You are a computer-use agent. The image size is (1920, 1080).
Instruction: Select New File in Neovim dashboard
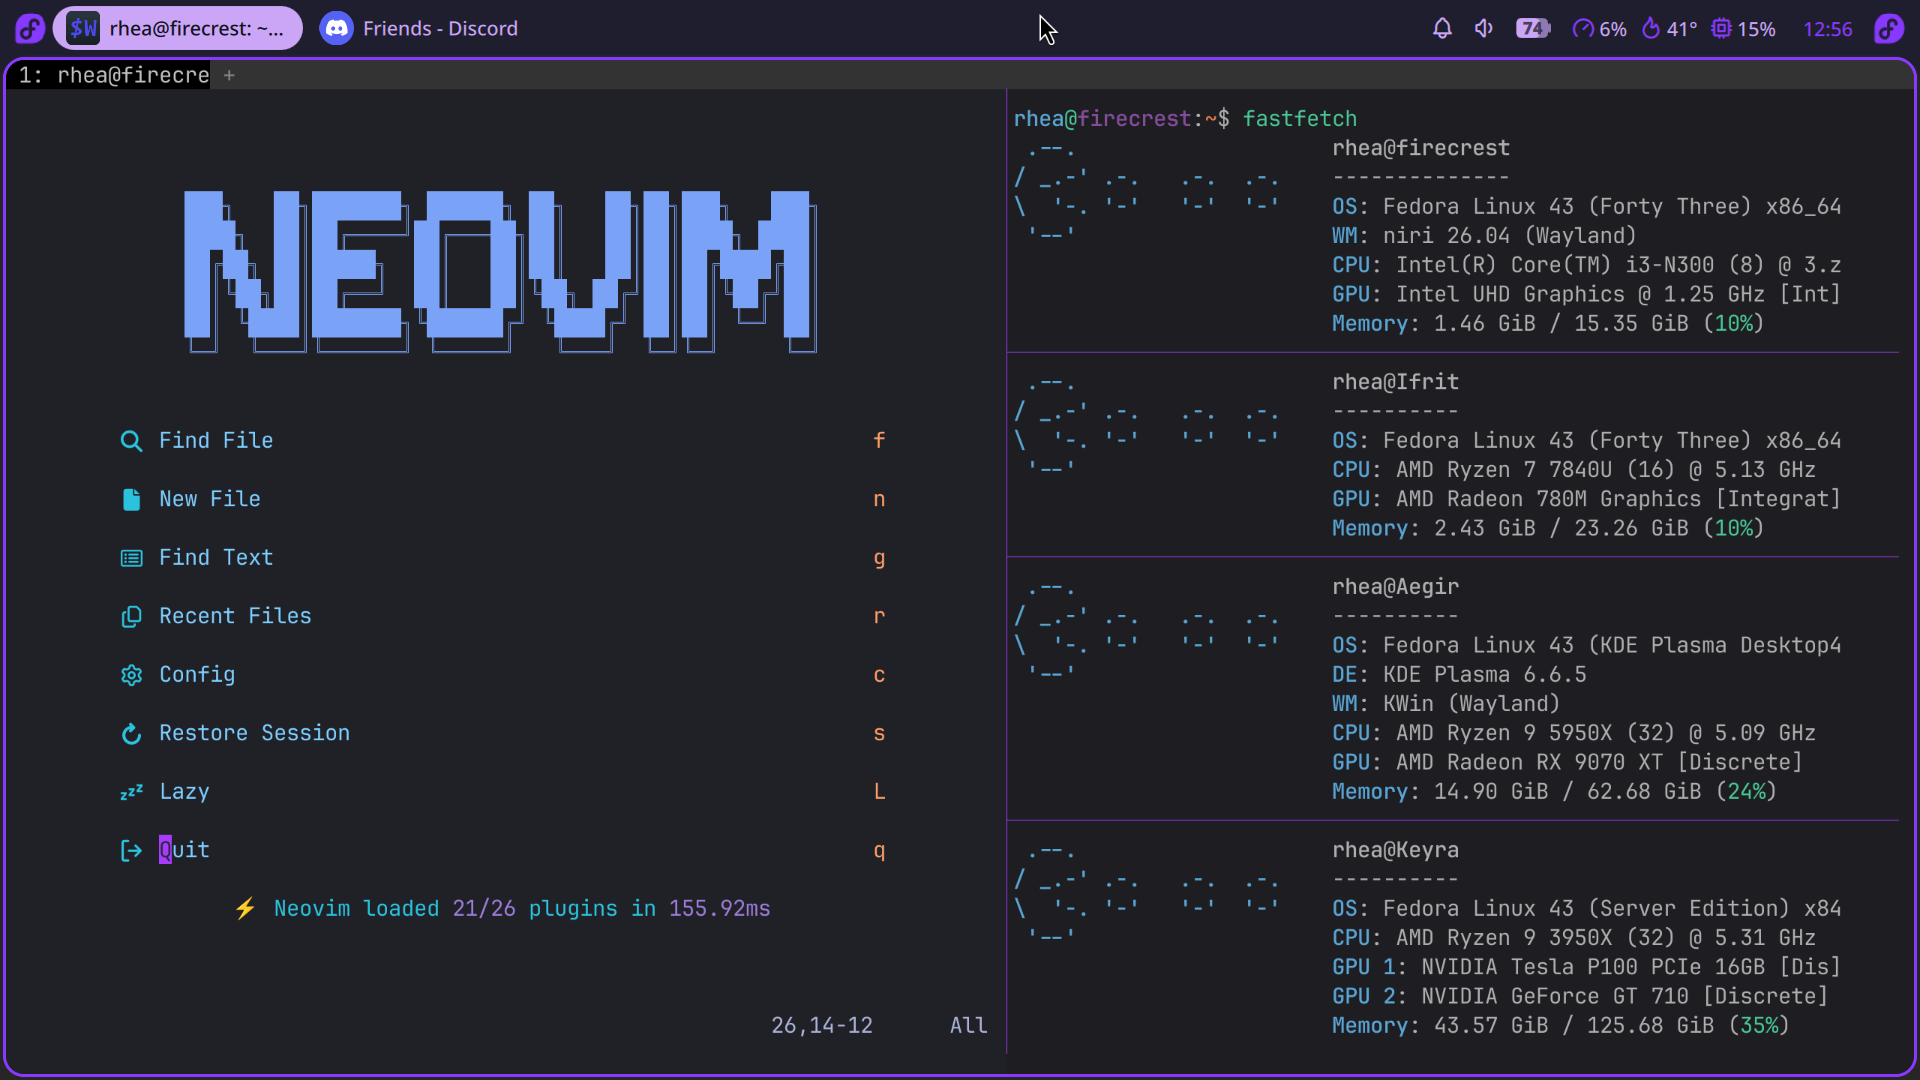(210, 499)
